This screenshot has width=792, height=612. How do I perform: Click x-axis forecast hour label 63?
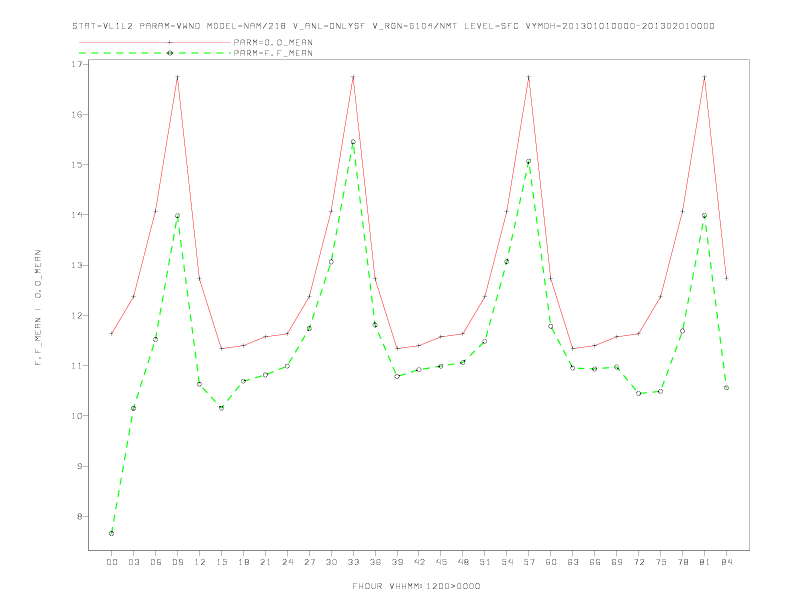[x=573, y=562]
